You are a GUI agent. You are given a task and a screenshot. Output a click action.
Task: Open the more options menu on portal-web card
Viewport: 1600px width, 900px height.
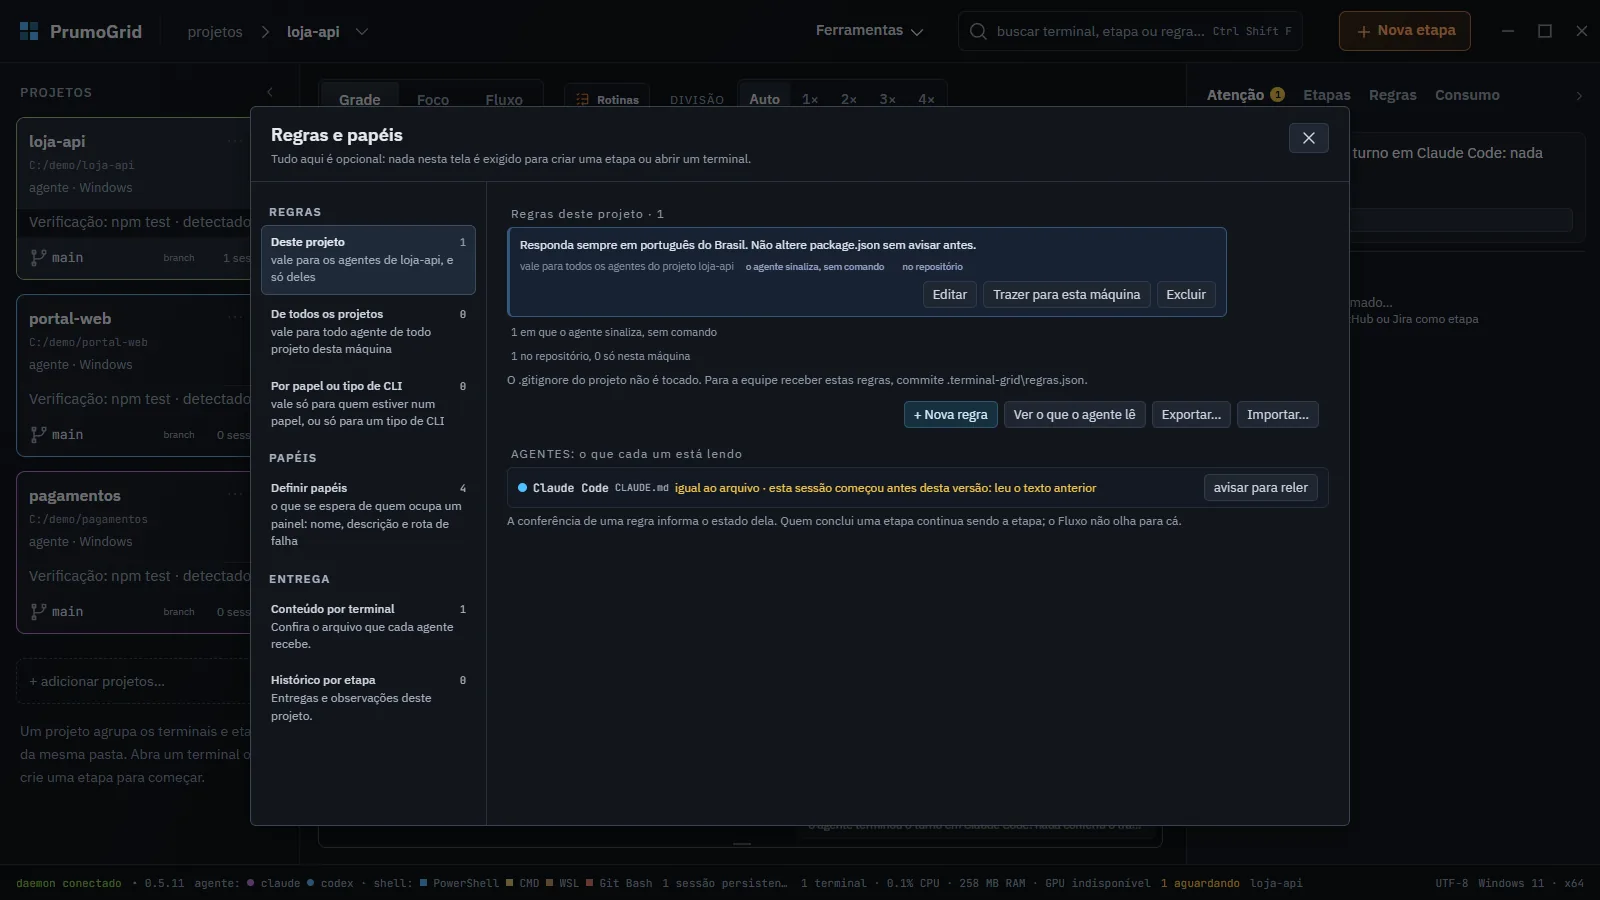(235, 318)
